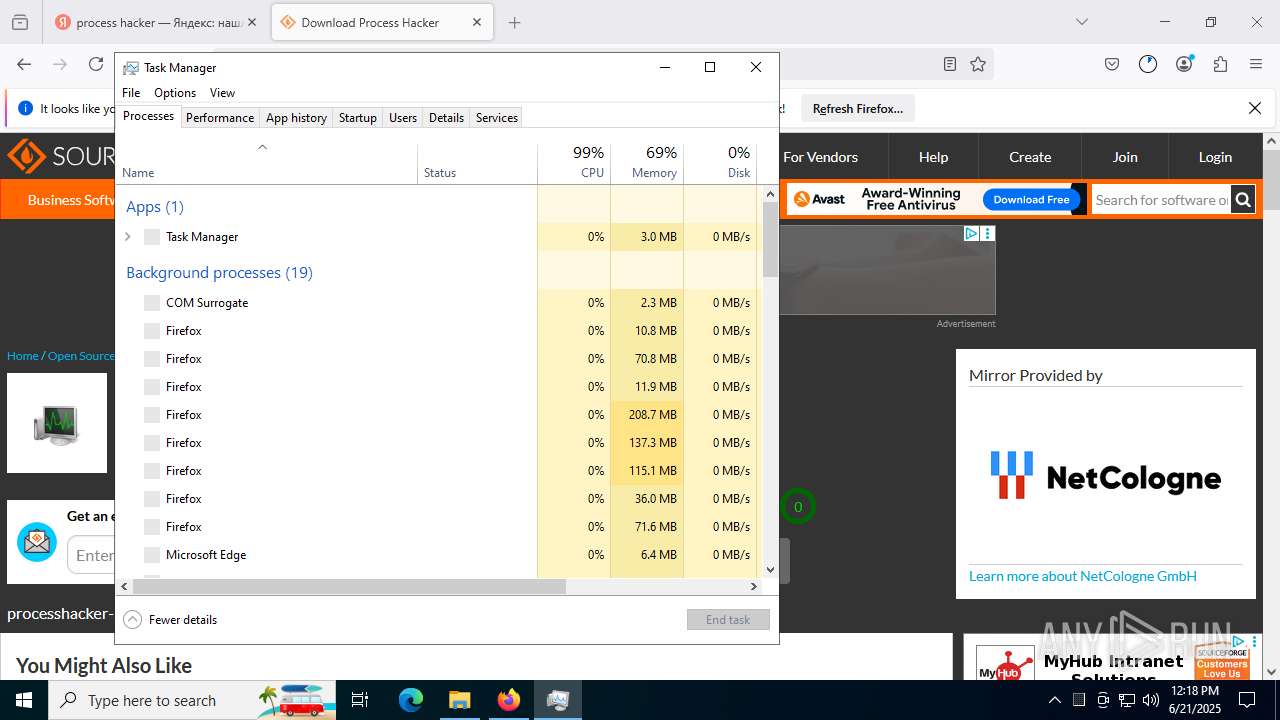The height and width of the screenshot is (720, 1280).
Task: Click Learn more about NetCologne GmbH
Action: (x=1083, y=576)
